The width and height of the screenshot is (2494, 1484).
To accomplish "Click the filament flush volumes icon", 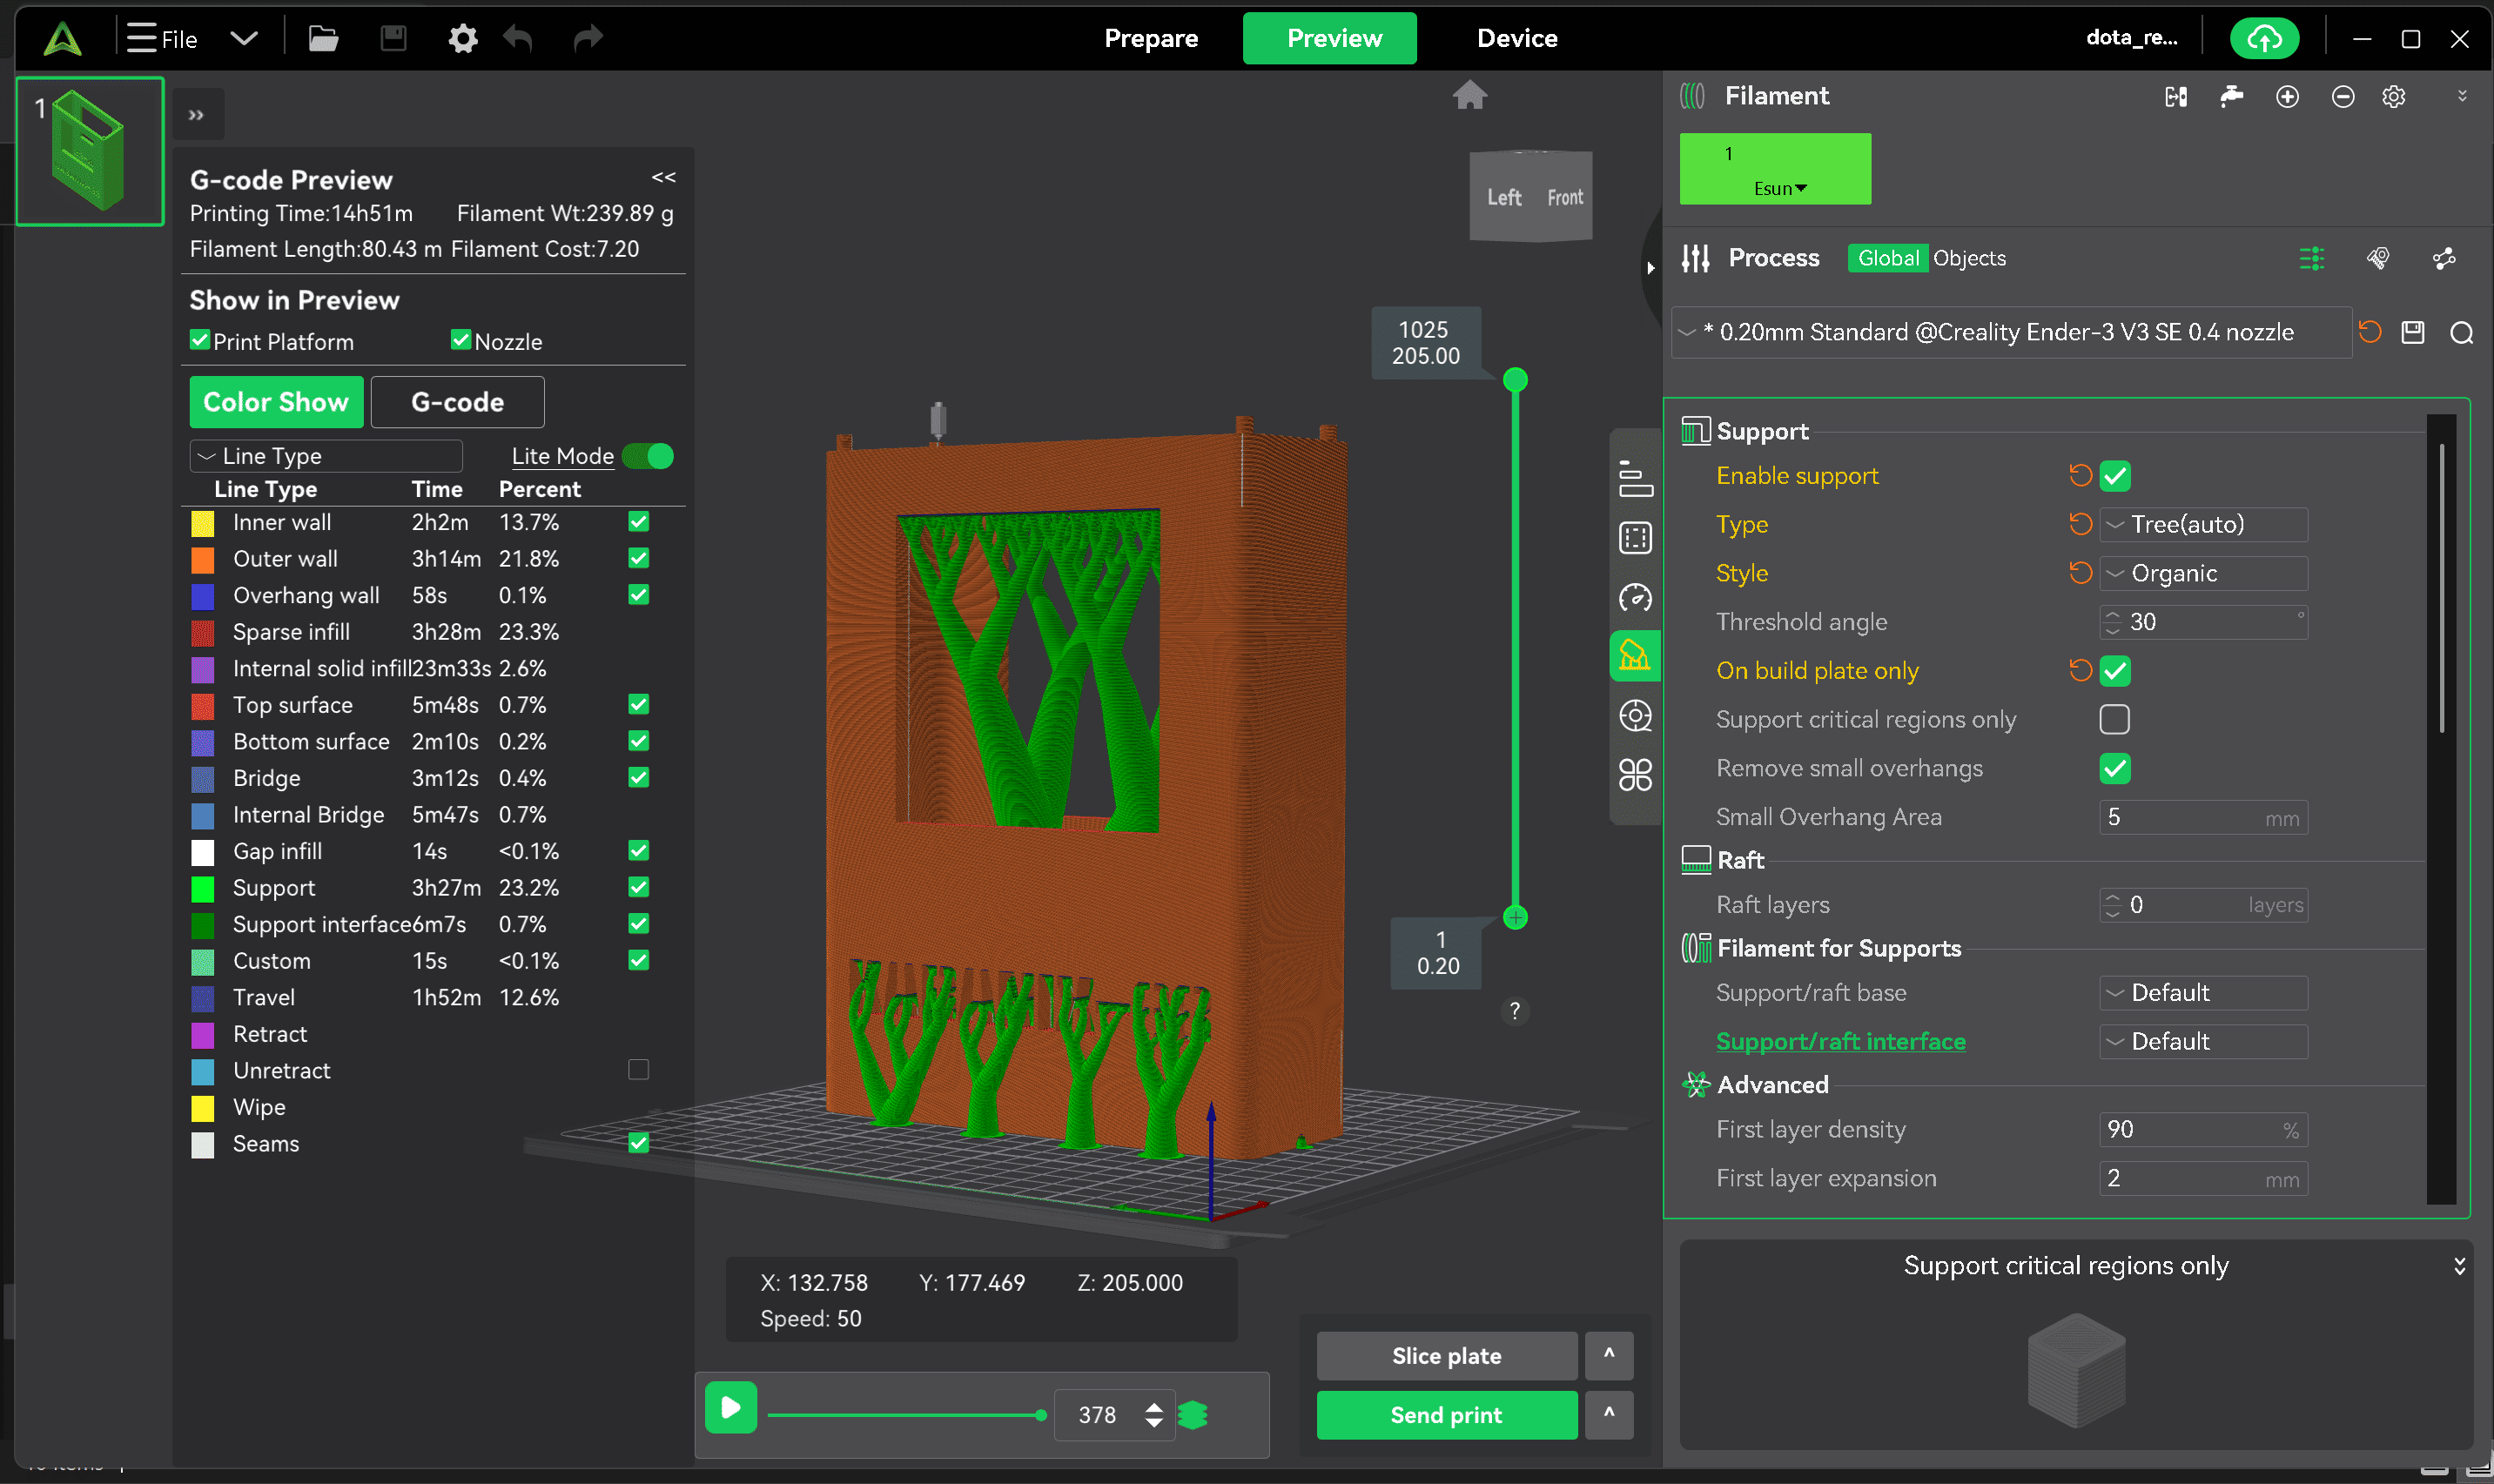I will coord(2231,96).
